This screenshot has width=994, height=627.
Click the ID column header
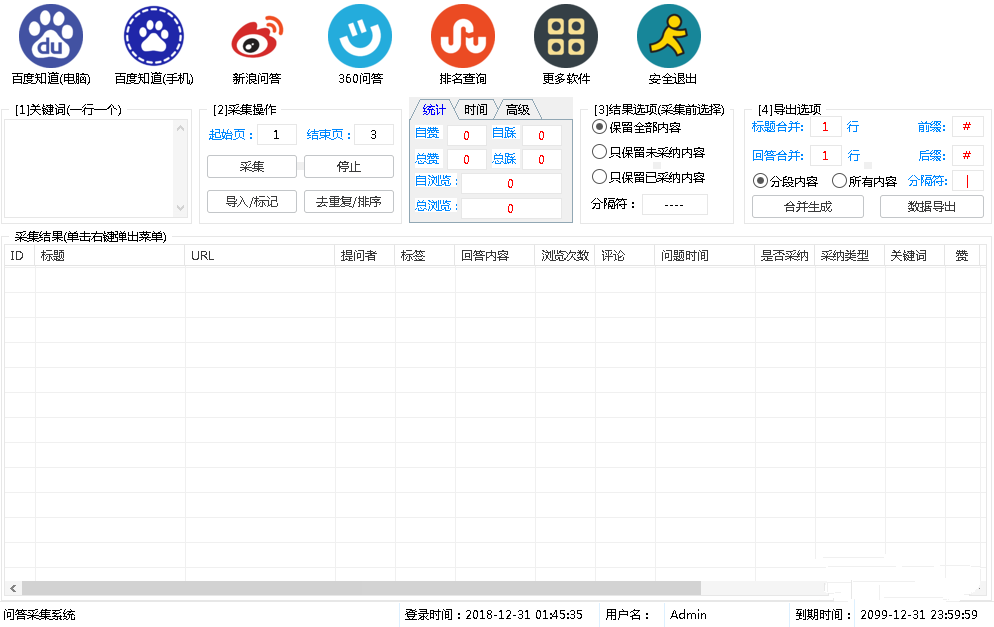tap(19, 255)
